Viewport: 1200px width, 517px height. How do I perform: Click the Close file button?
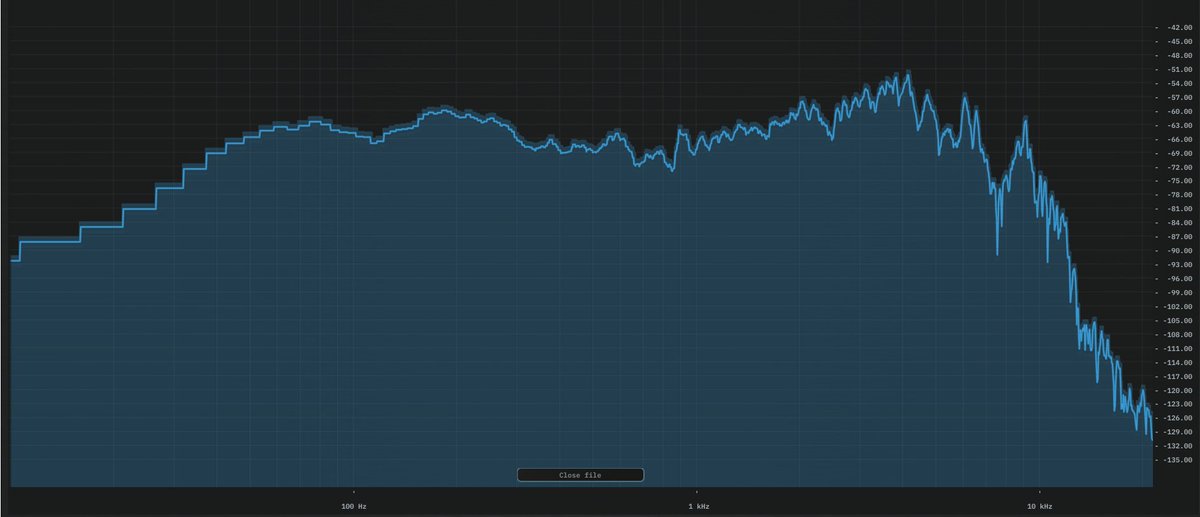[x=580, y=475]
